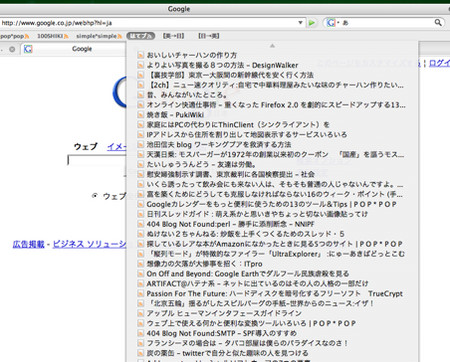Click the ログイン link
Viewport: 450px width, 362px height.
(439, 63)
